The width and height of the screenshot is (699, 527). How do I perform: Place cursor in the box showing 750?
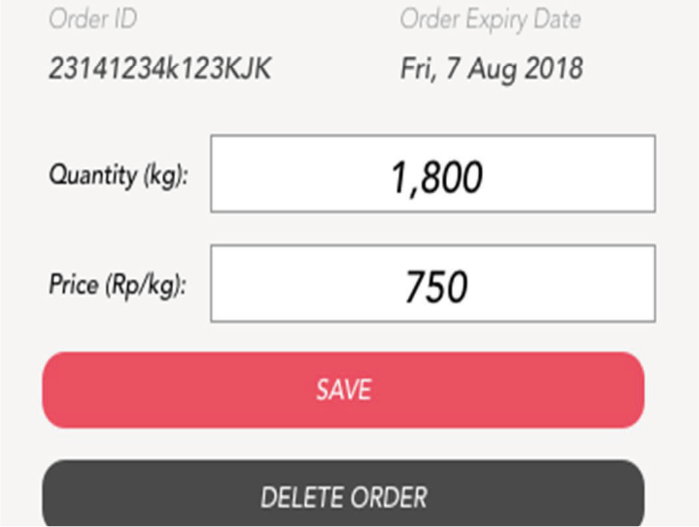(432, 284)
